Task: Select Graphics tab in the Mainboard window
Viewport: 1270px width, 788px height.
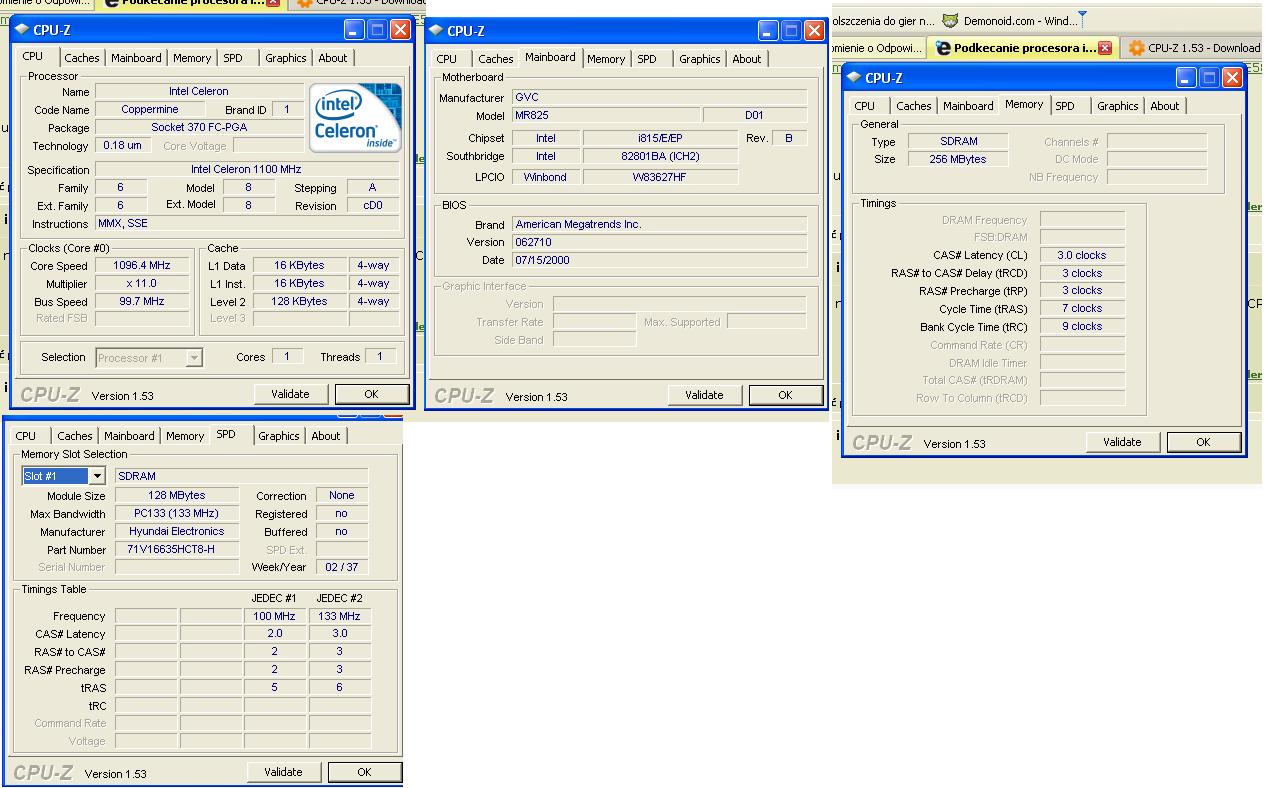Action: (700, 59)
